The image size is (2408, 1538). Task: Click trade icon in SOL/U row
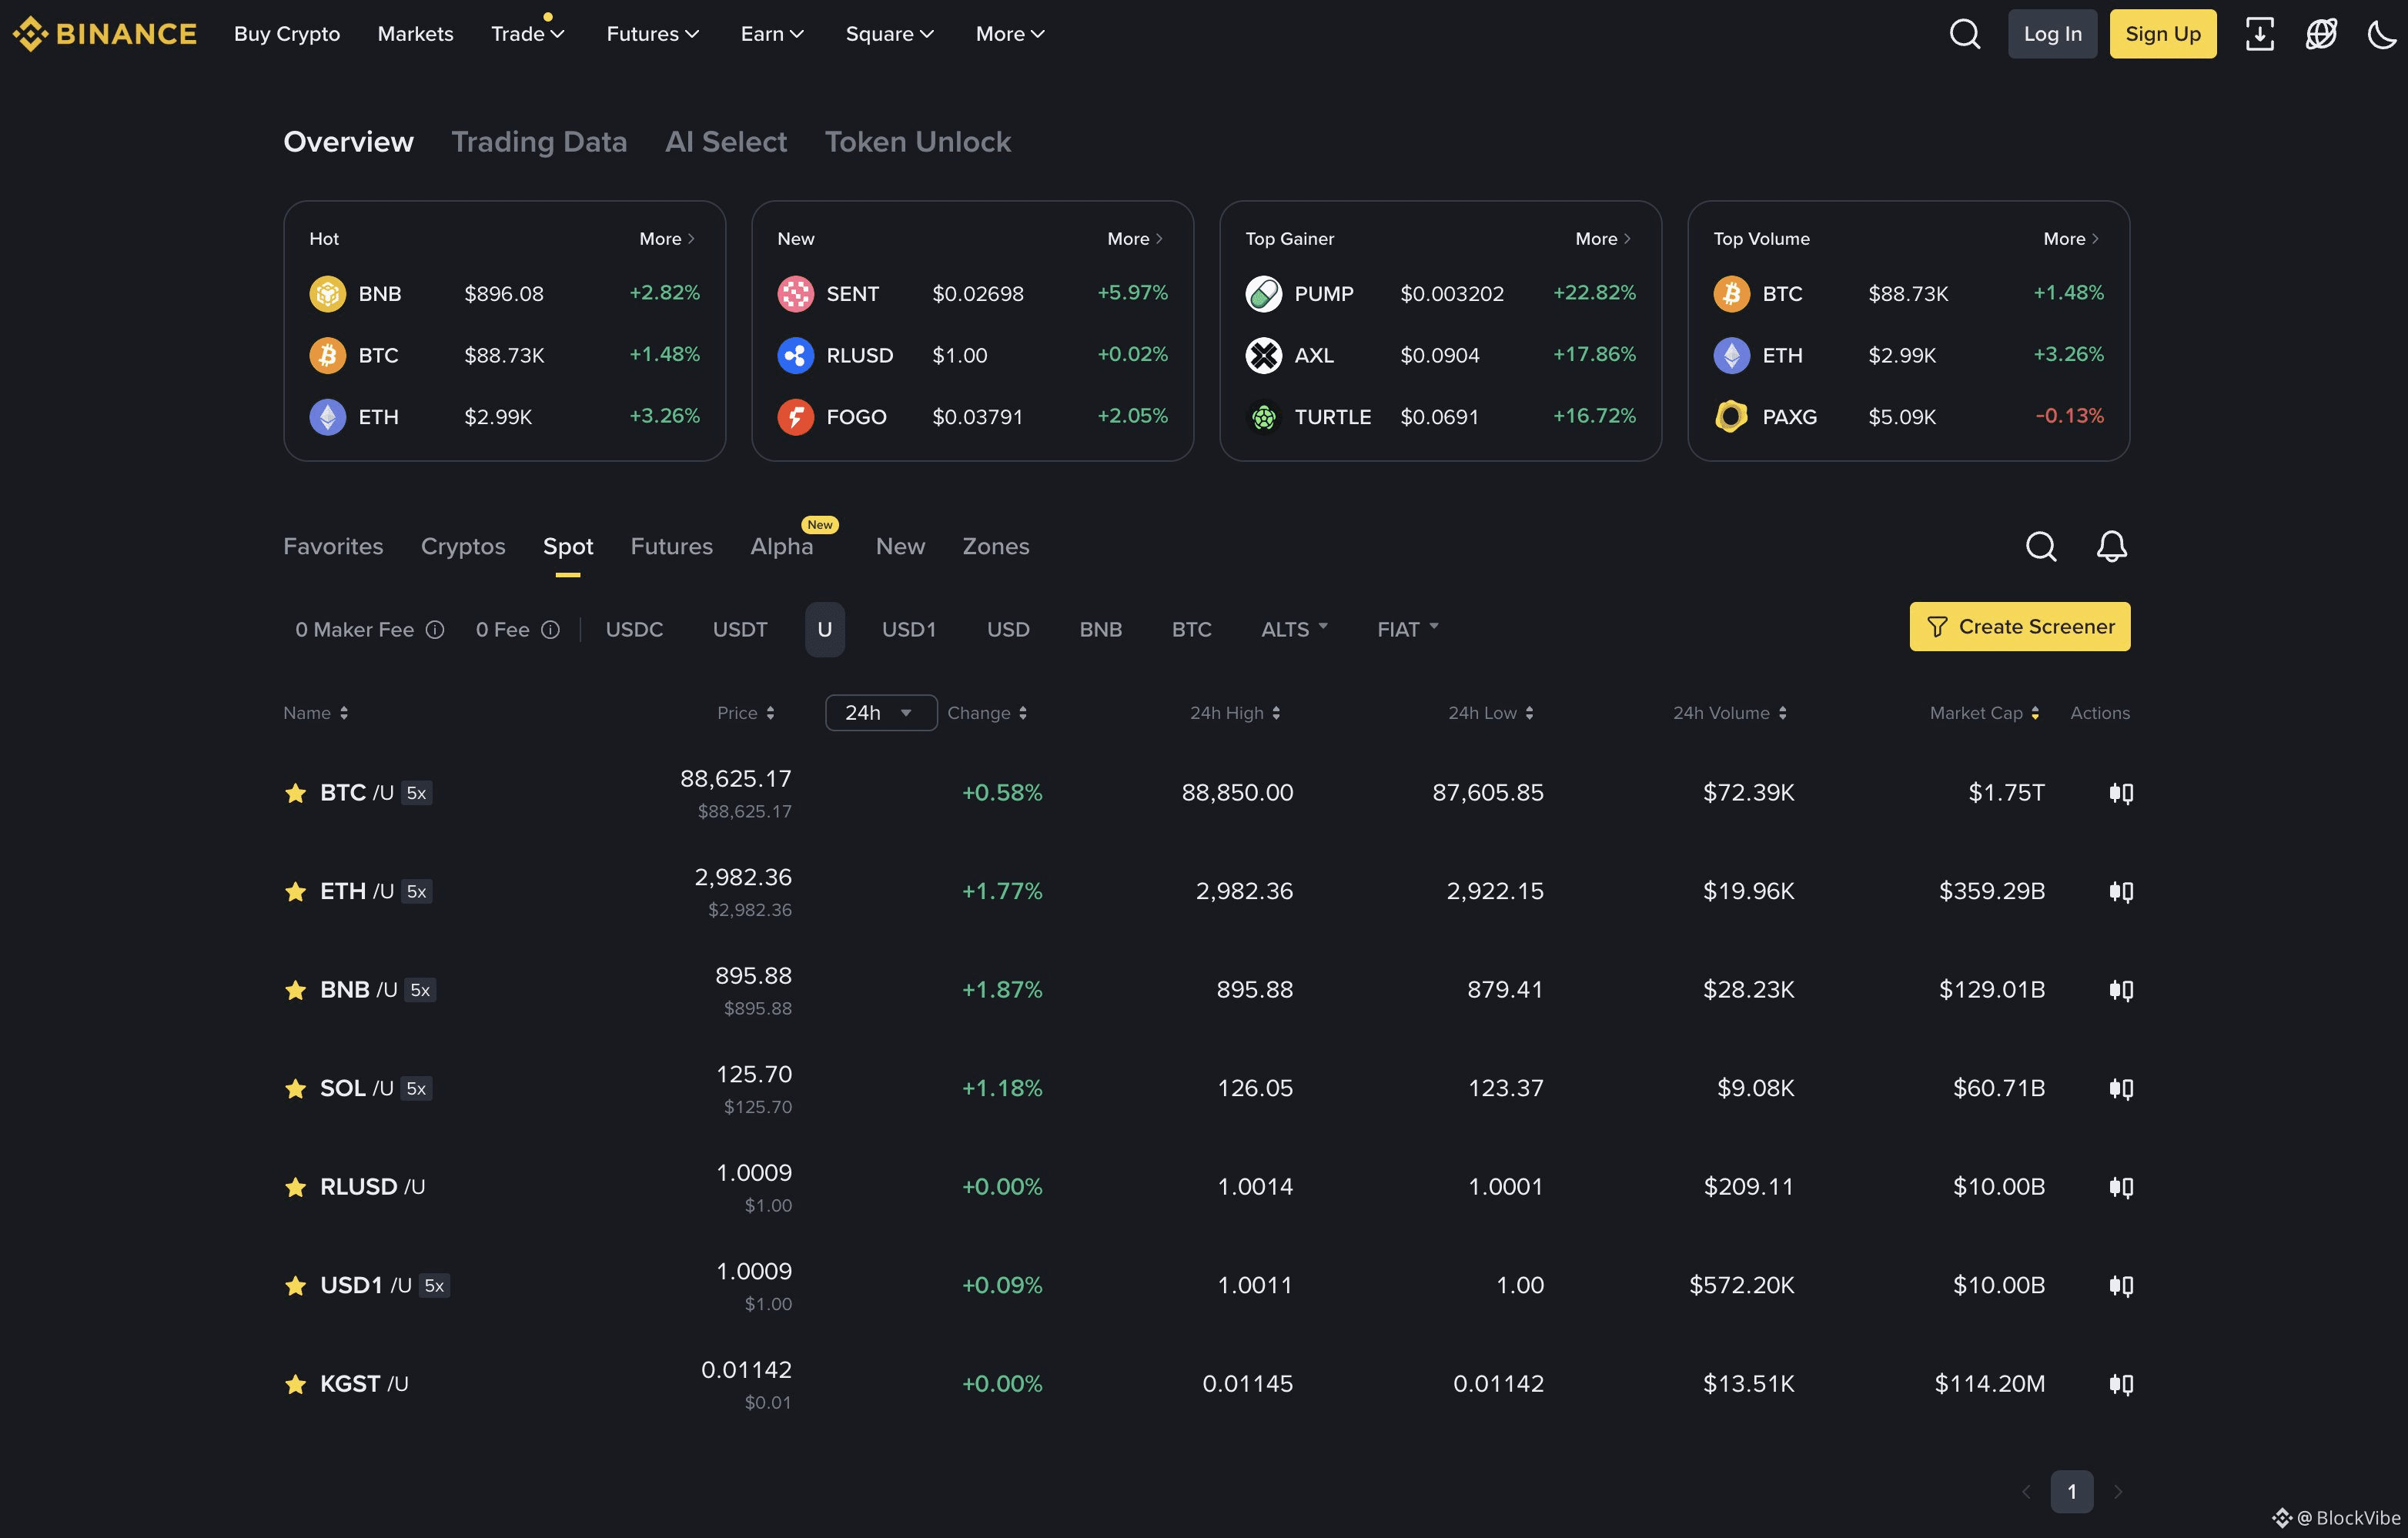[2120, 1088]
